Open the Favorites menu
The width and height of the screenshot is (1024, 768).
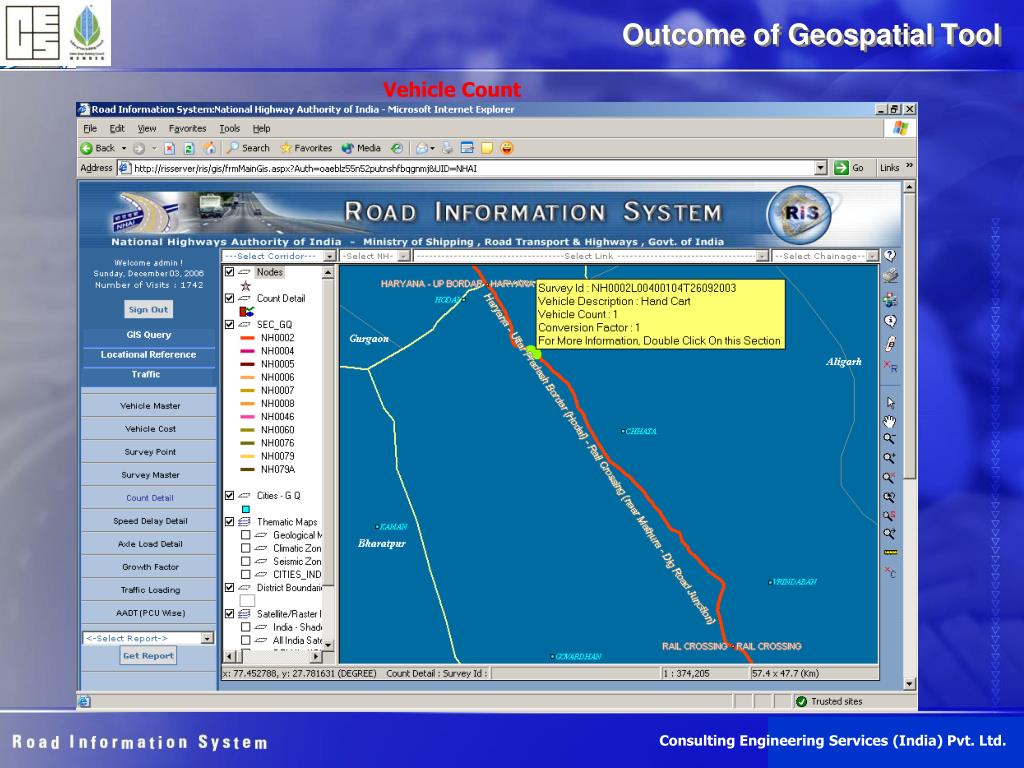pos(187,129)
